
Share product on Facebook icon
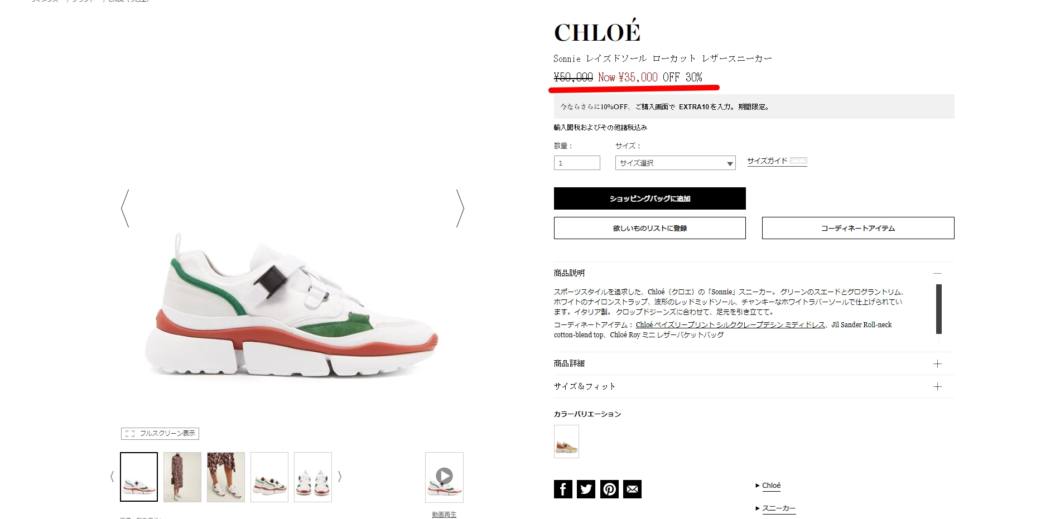pyautogui.click(x=563, y=489)
